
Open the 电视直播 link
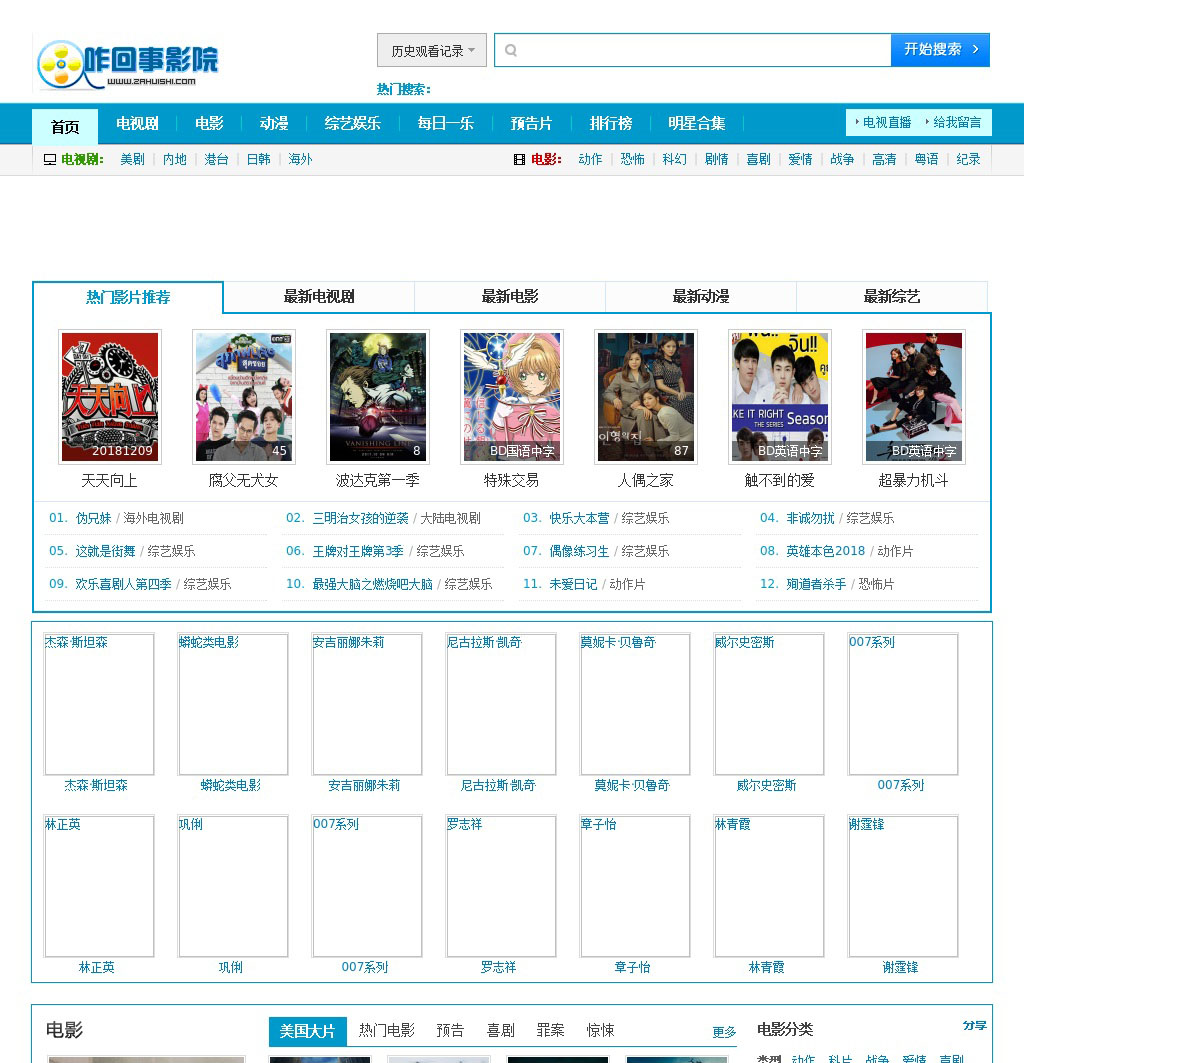point(886,122)
